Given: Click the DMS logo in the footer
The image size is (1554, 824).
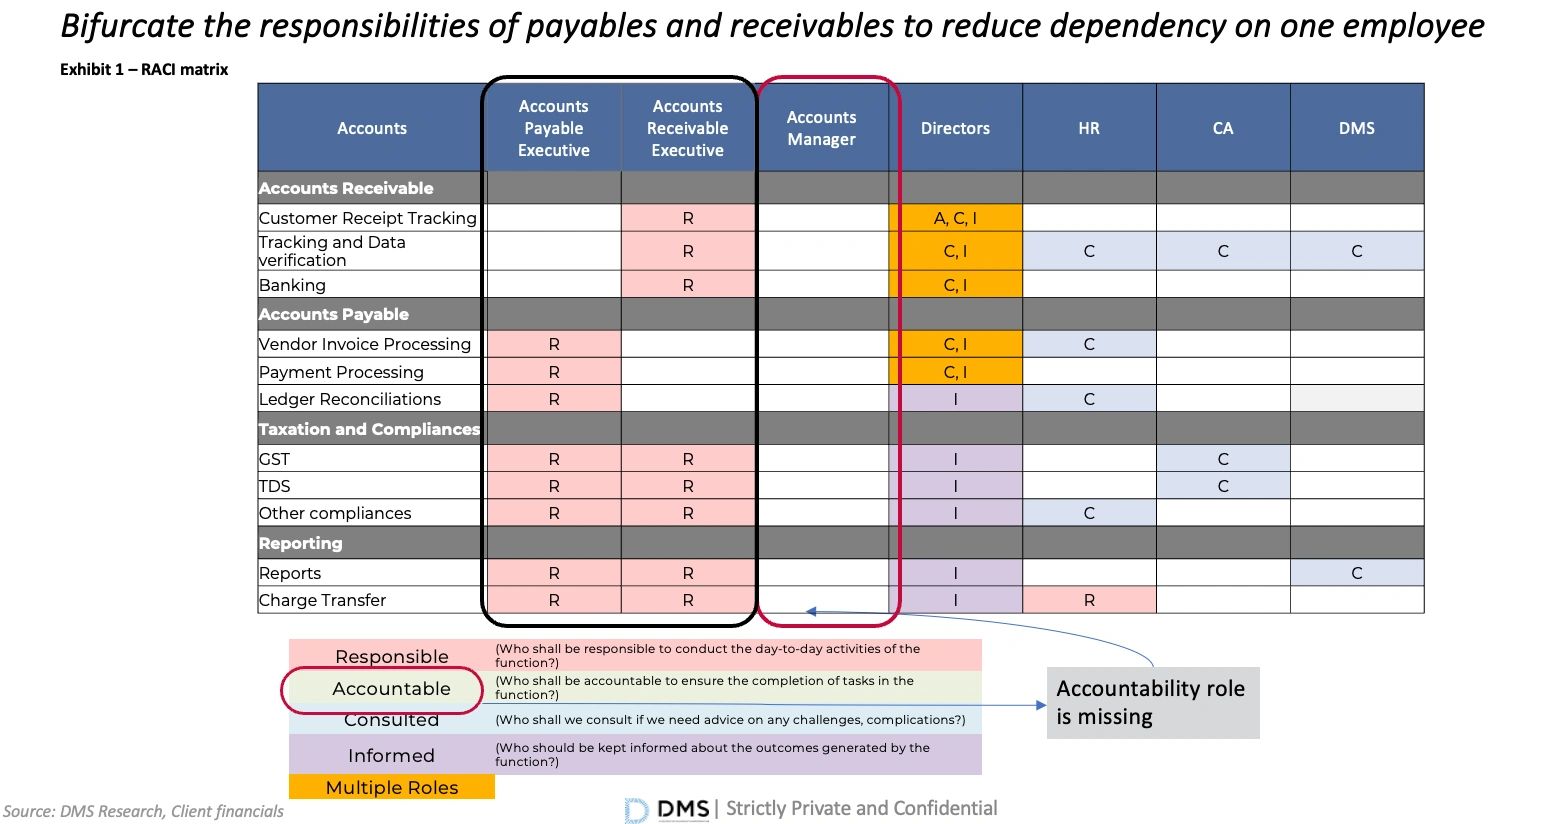Looking at the screenshot, I should 668,809.
